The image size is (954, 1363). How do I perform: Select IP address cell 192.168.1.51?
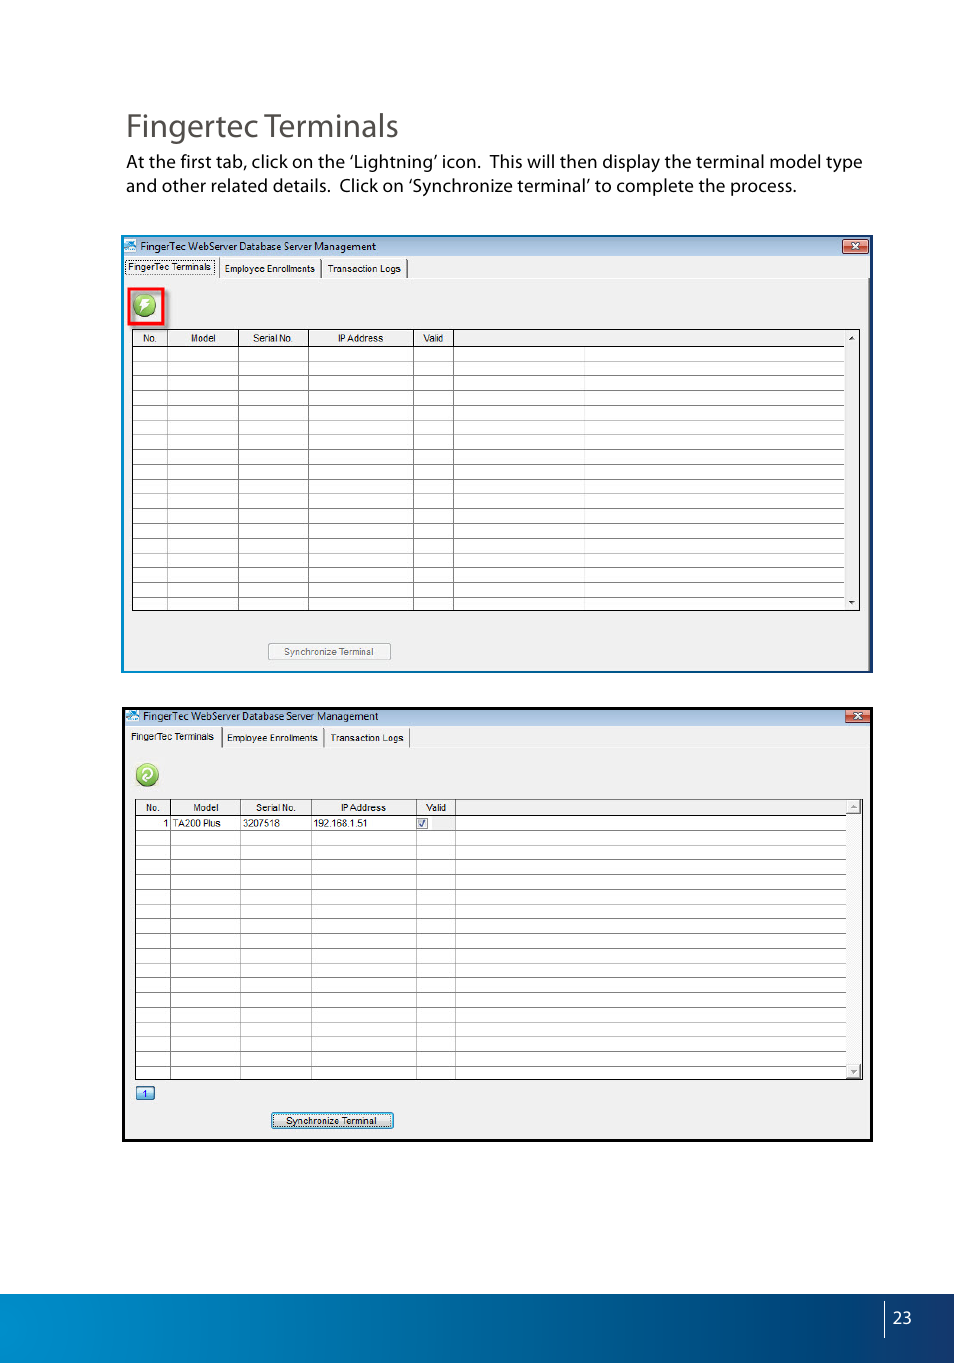[364, 824]
